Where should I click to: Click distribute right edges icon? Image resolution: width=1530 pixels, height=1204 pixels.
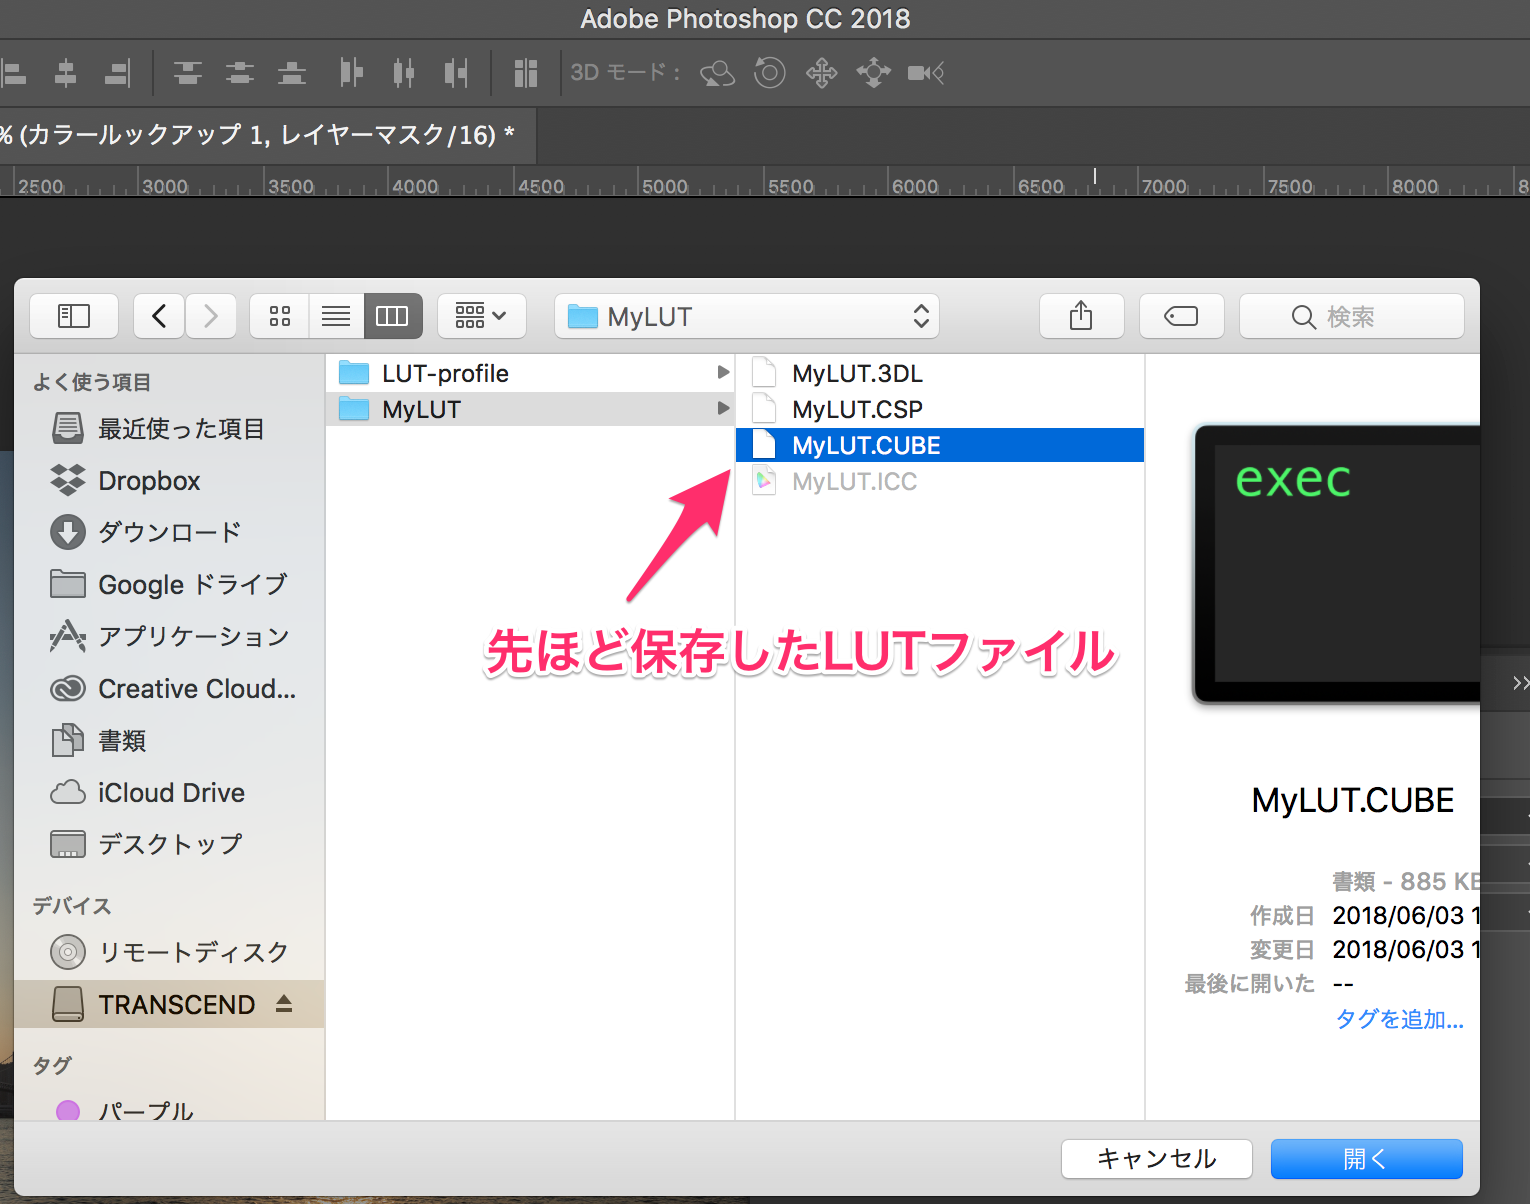click(456, 73)
